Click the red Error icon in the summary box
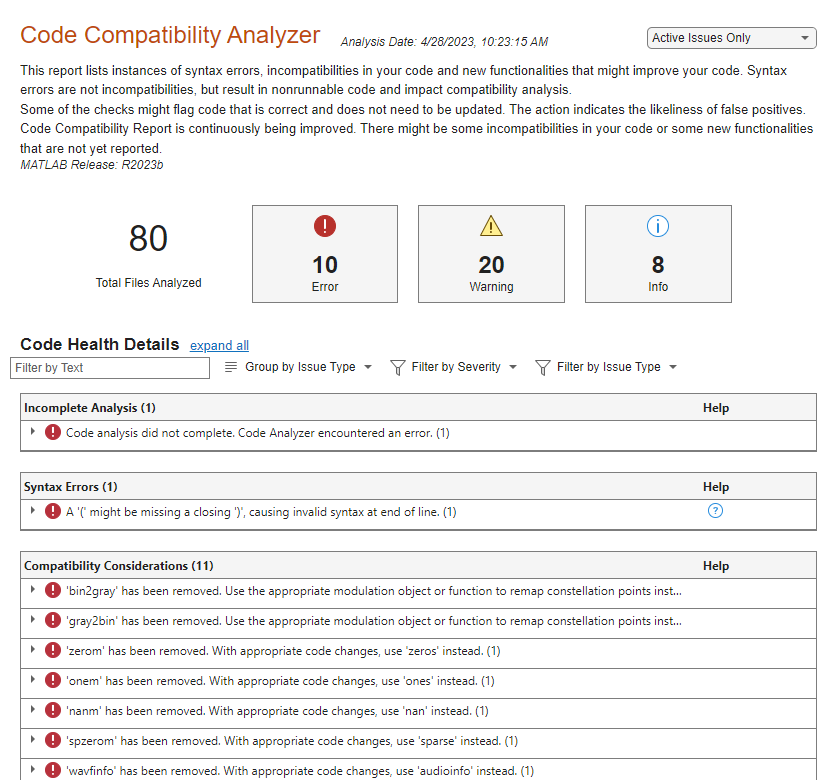 coord(324,226)
